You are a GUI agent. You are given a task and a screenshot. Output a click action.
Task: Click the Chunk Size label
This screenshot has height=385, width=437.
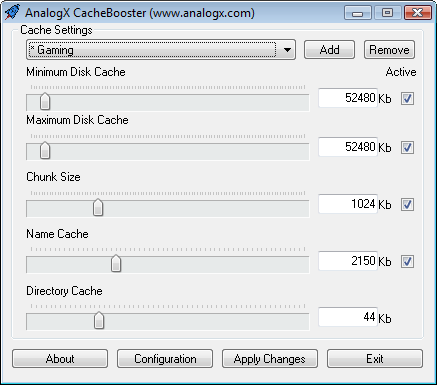click(53, 177)
